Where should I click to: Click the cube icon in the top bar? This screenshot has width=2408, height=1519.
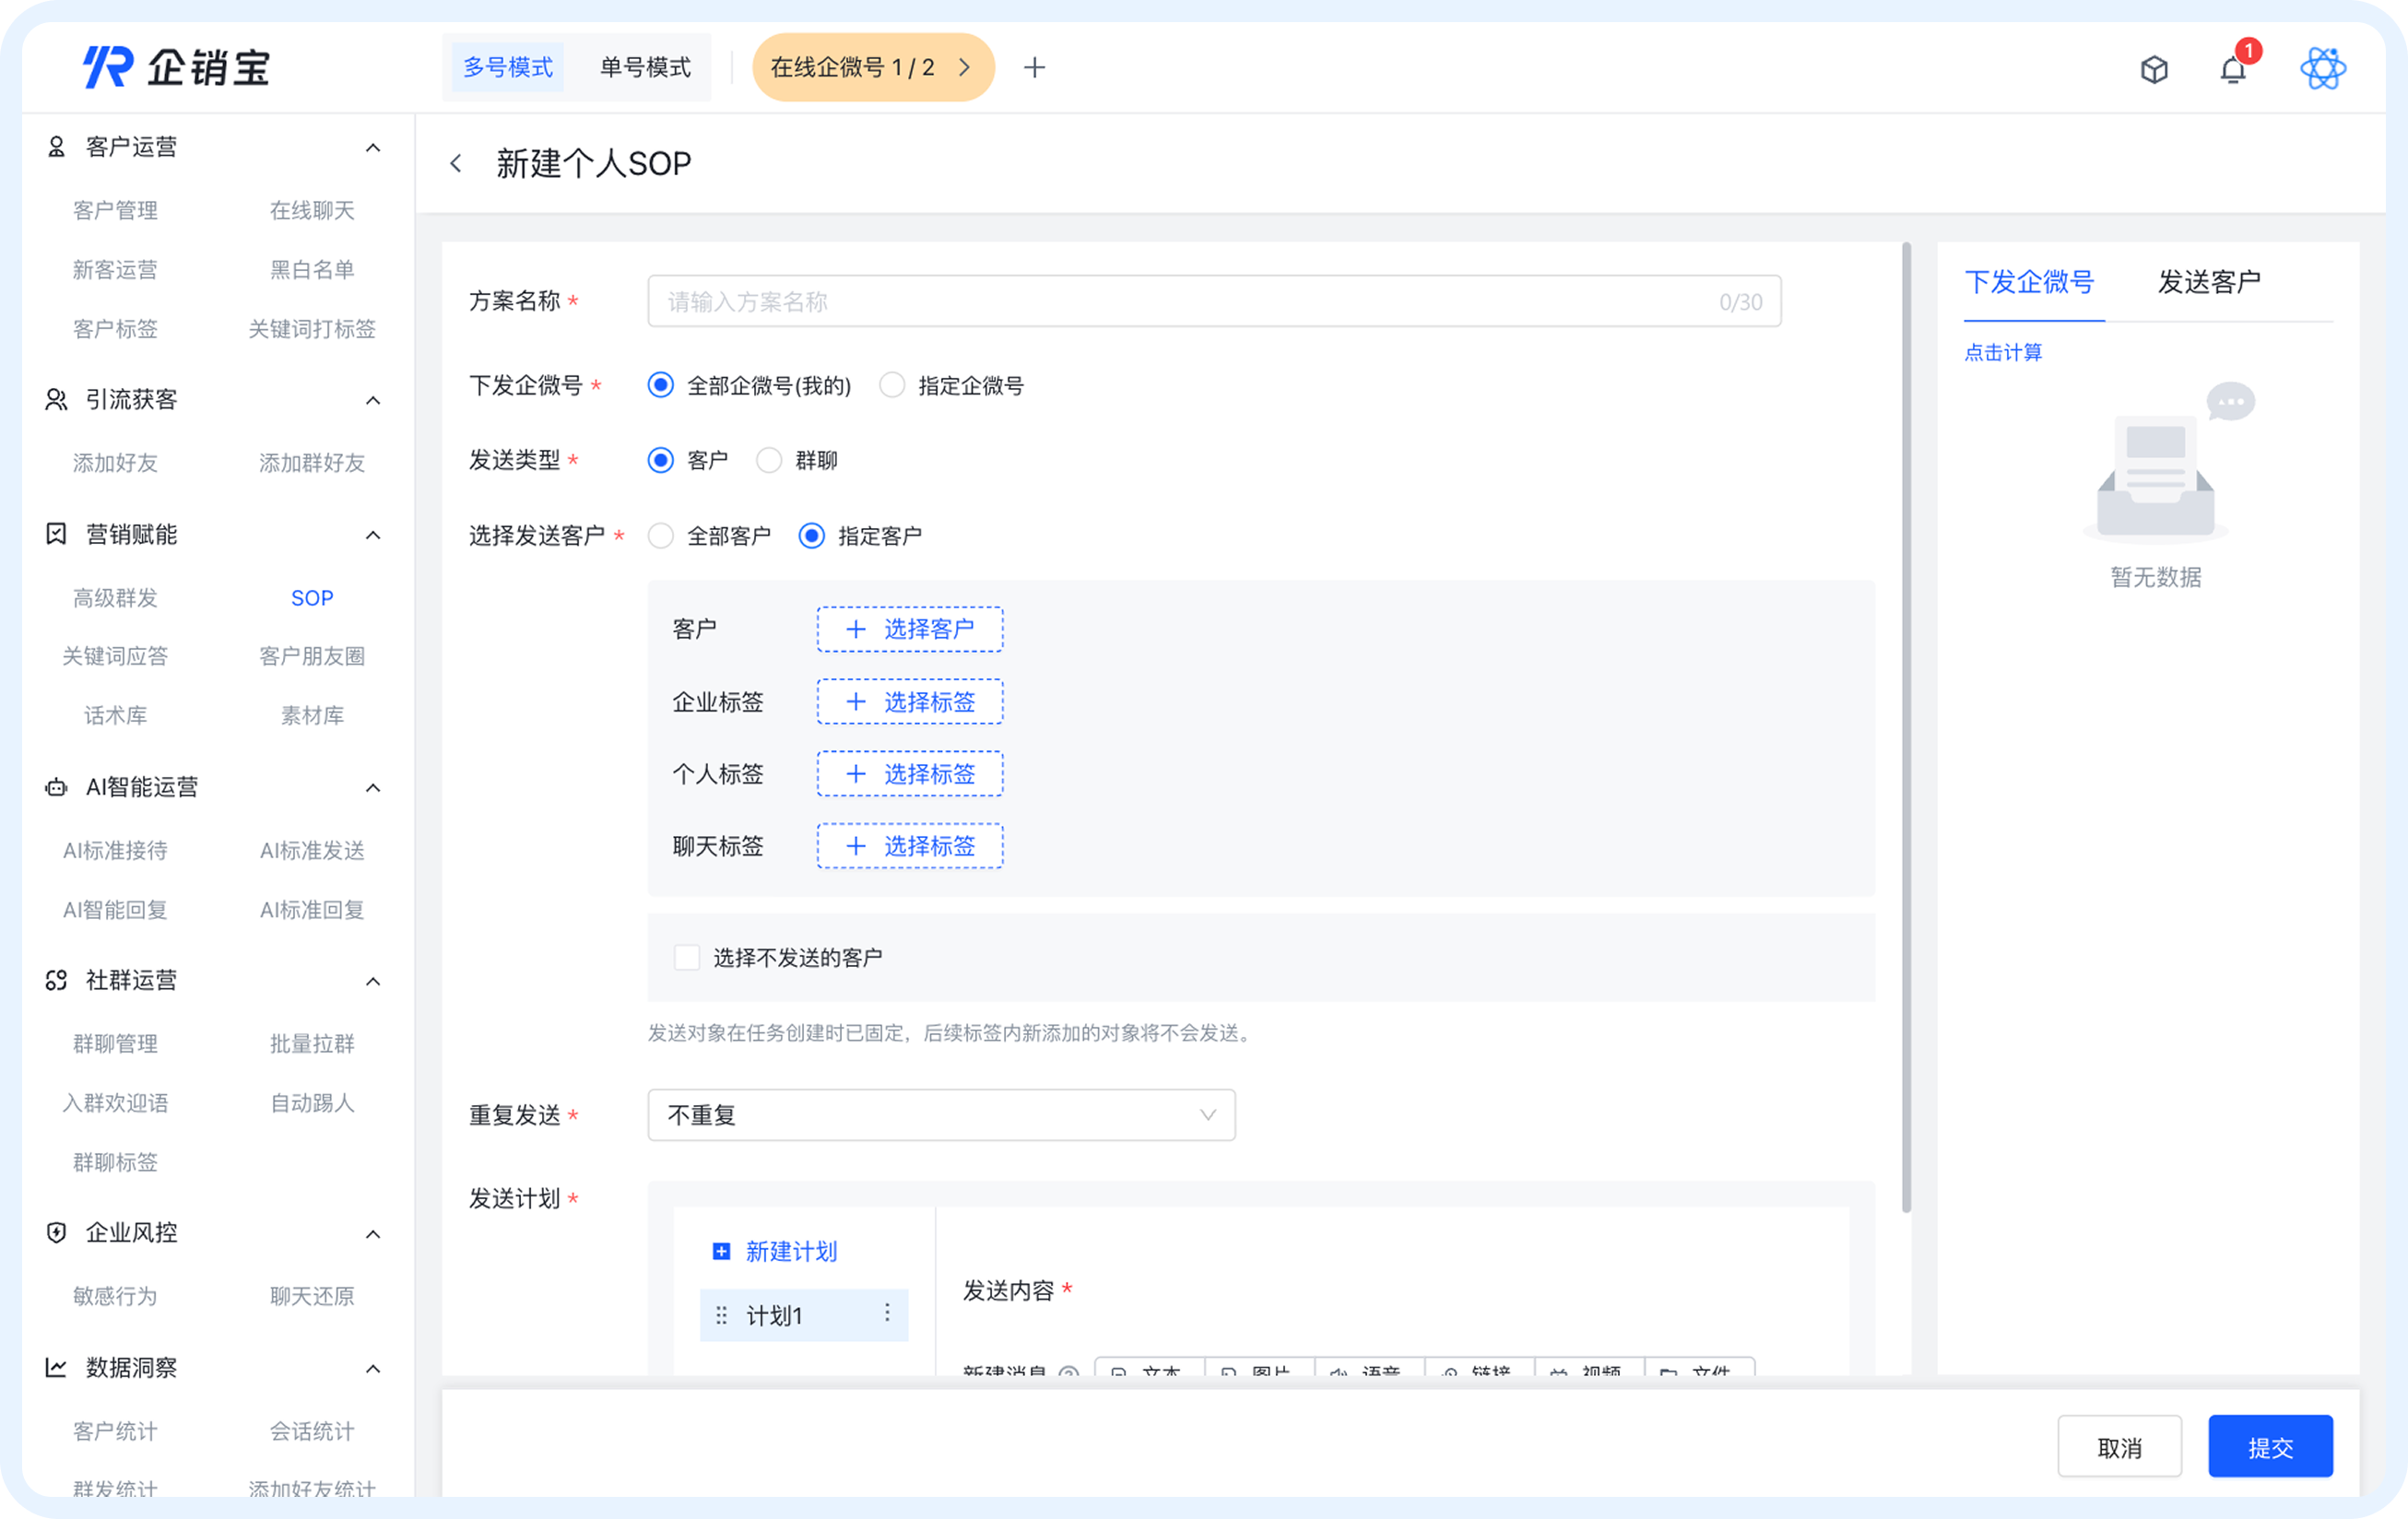pyautogui.click(x=2155, y=68)
